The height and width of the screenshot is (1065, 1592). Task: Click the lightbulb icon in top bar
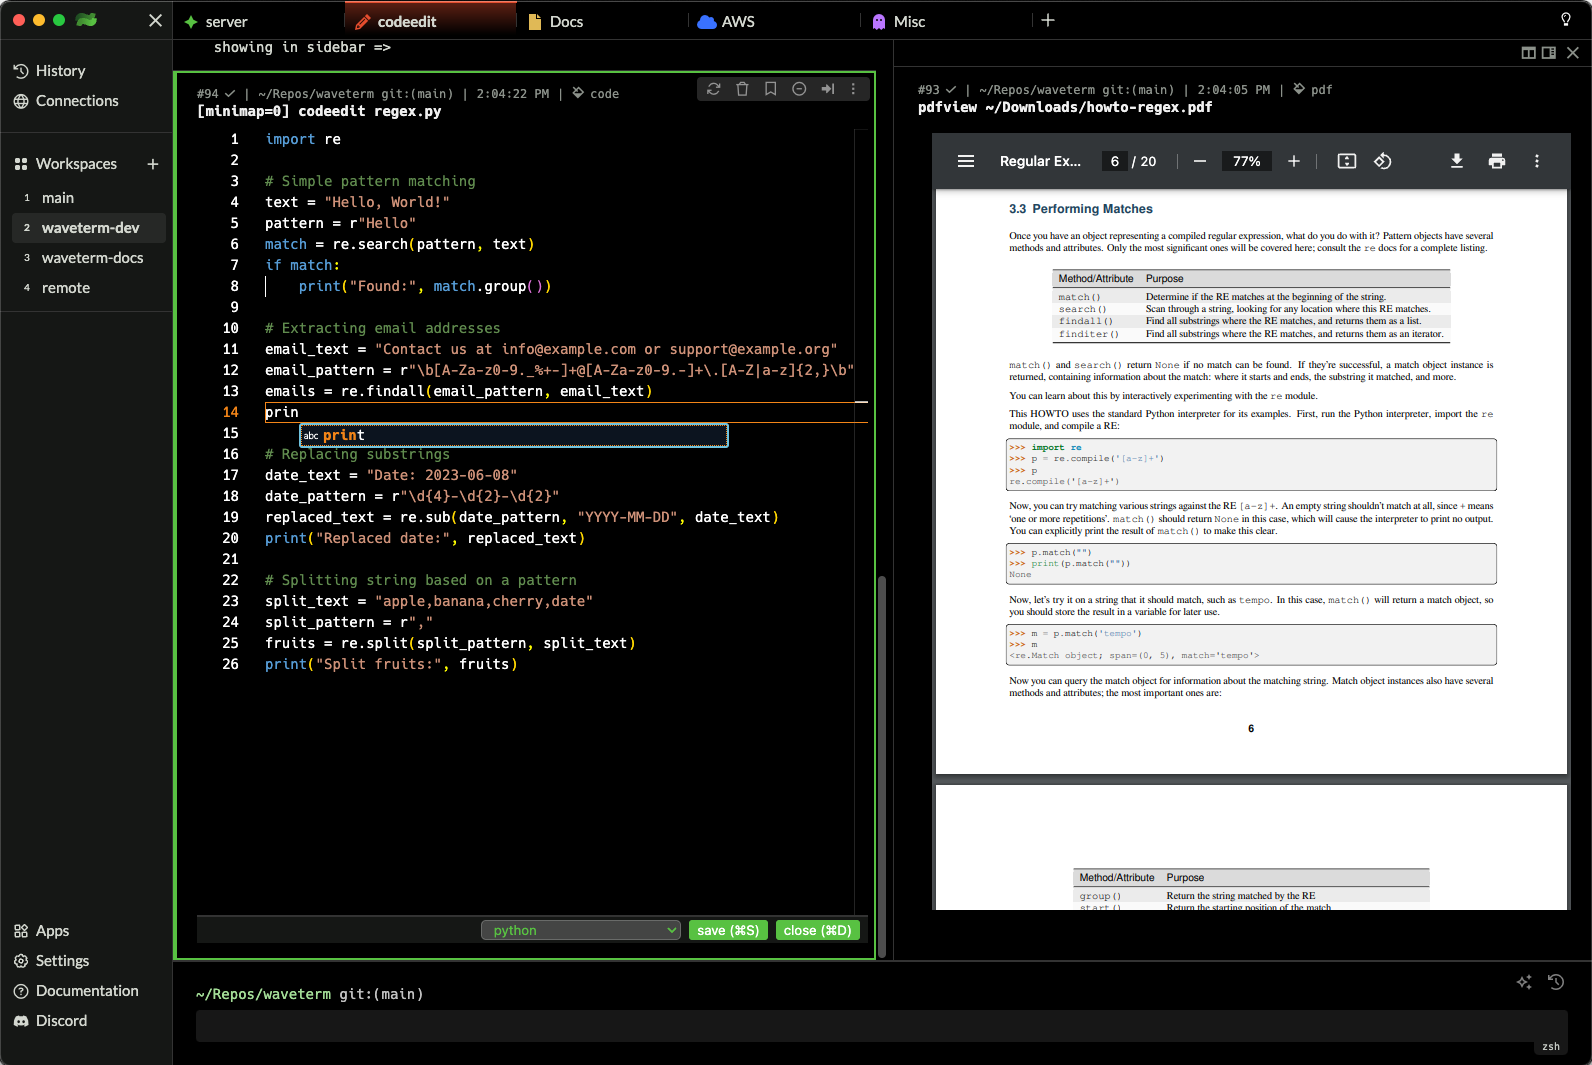point(1565,20)
